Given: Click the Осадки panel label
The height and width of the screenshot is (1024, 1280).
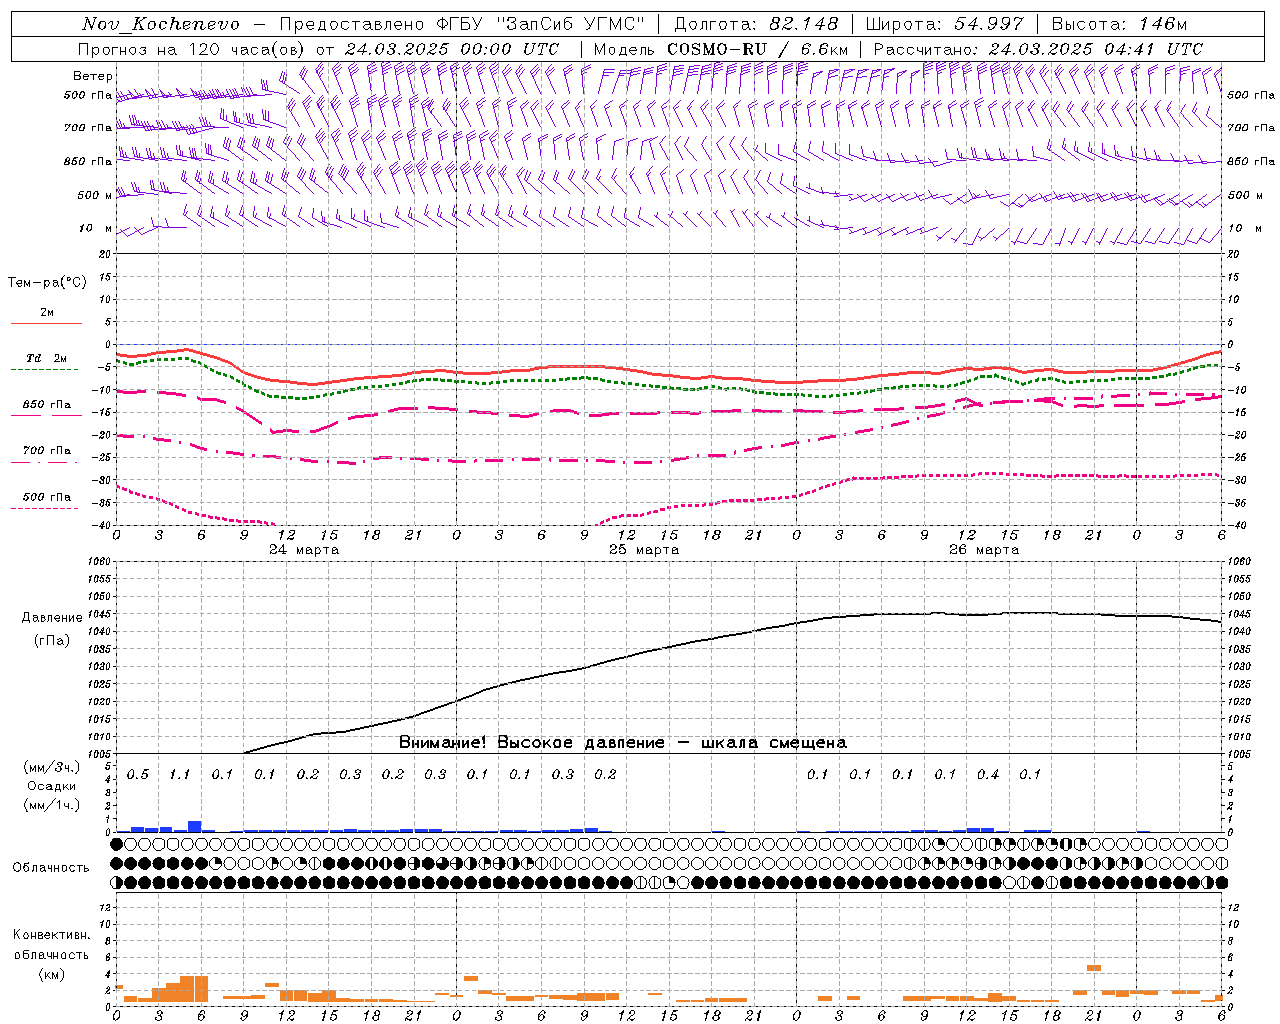Looking at the screenshot, I should 51,787.
